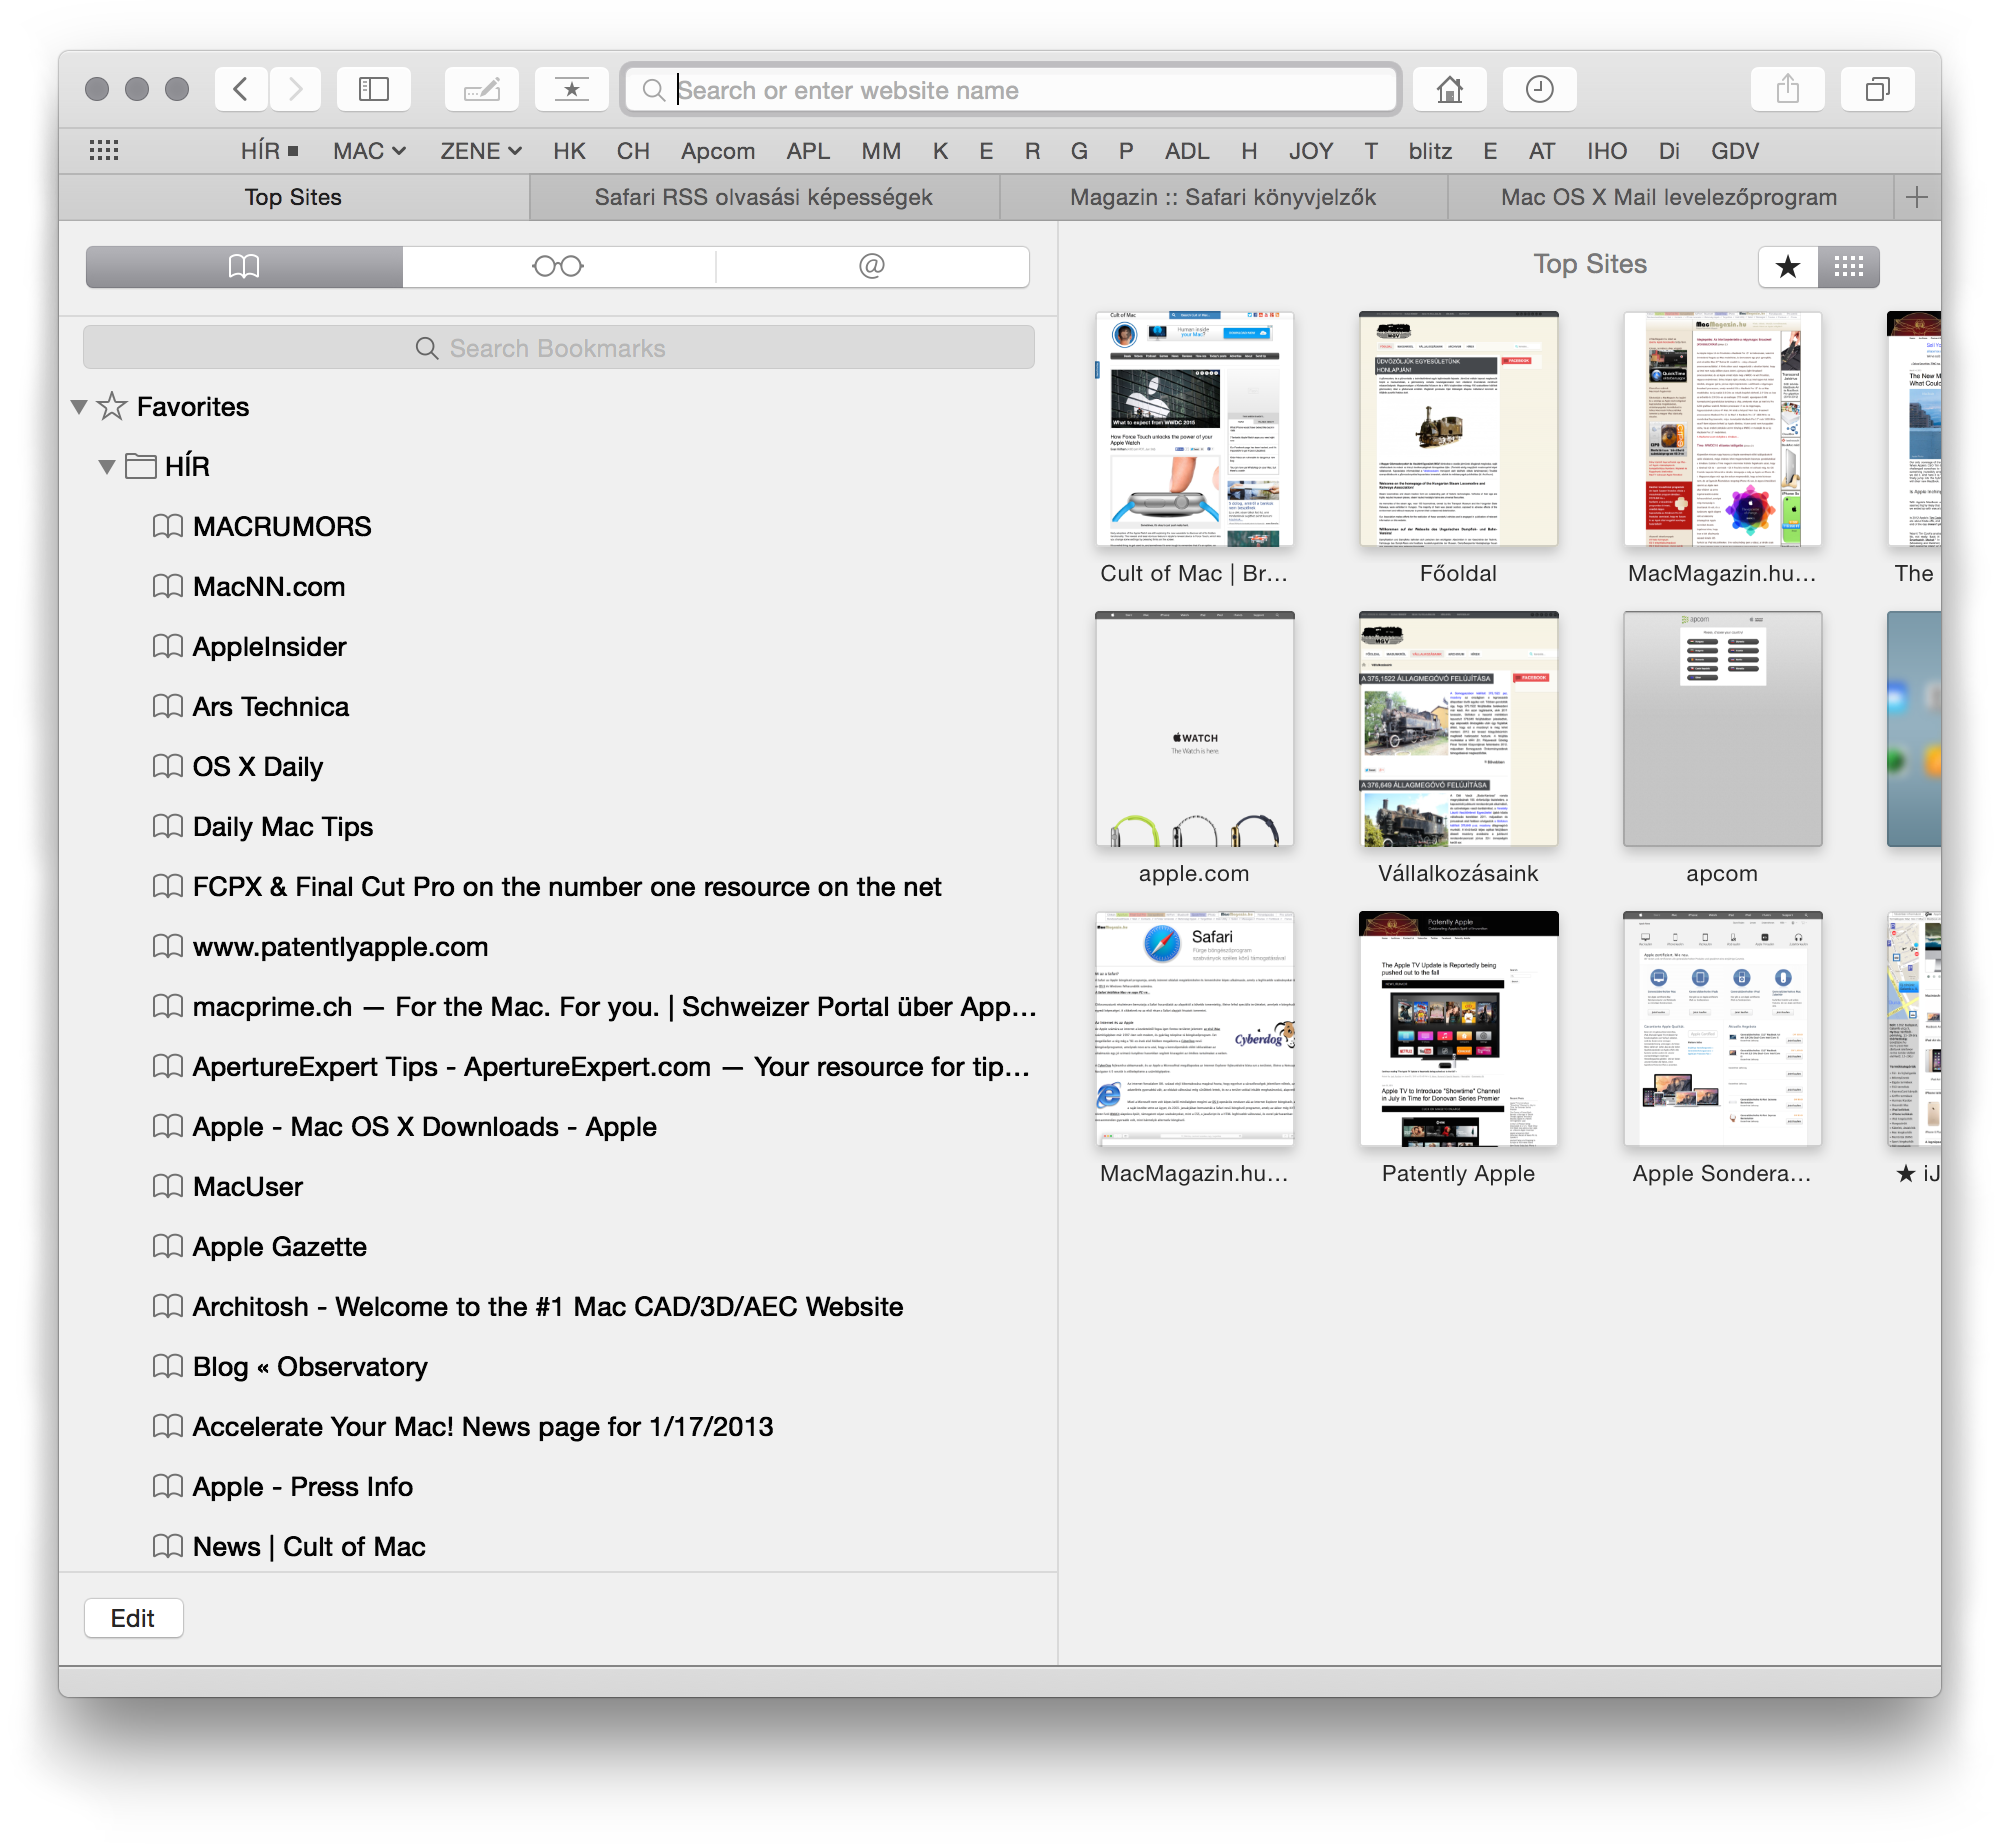2000x1844 pixels.
Task: Click the Edit button
Action: coord(133,1618)
